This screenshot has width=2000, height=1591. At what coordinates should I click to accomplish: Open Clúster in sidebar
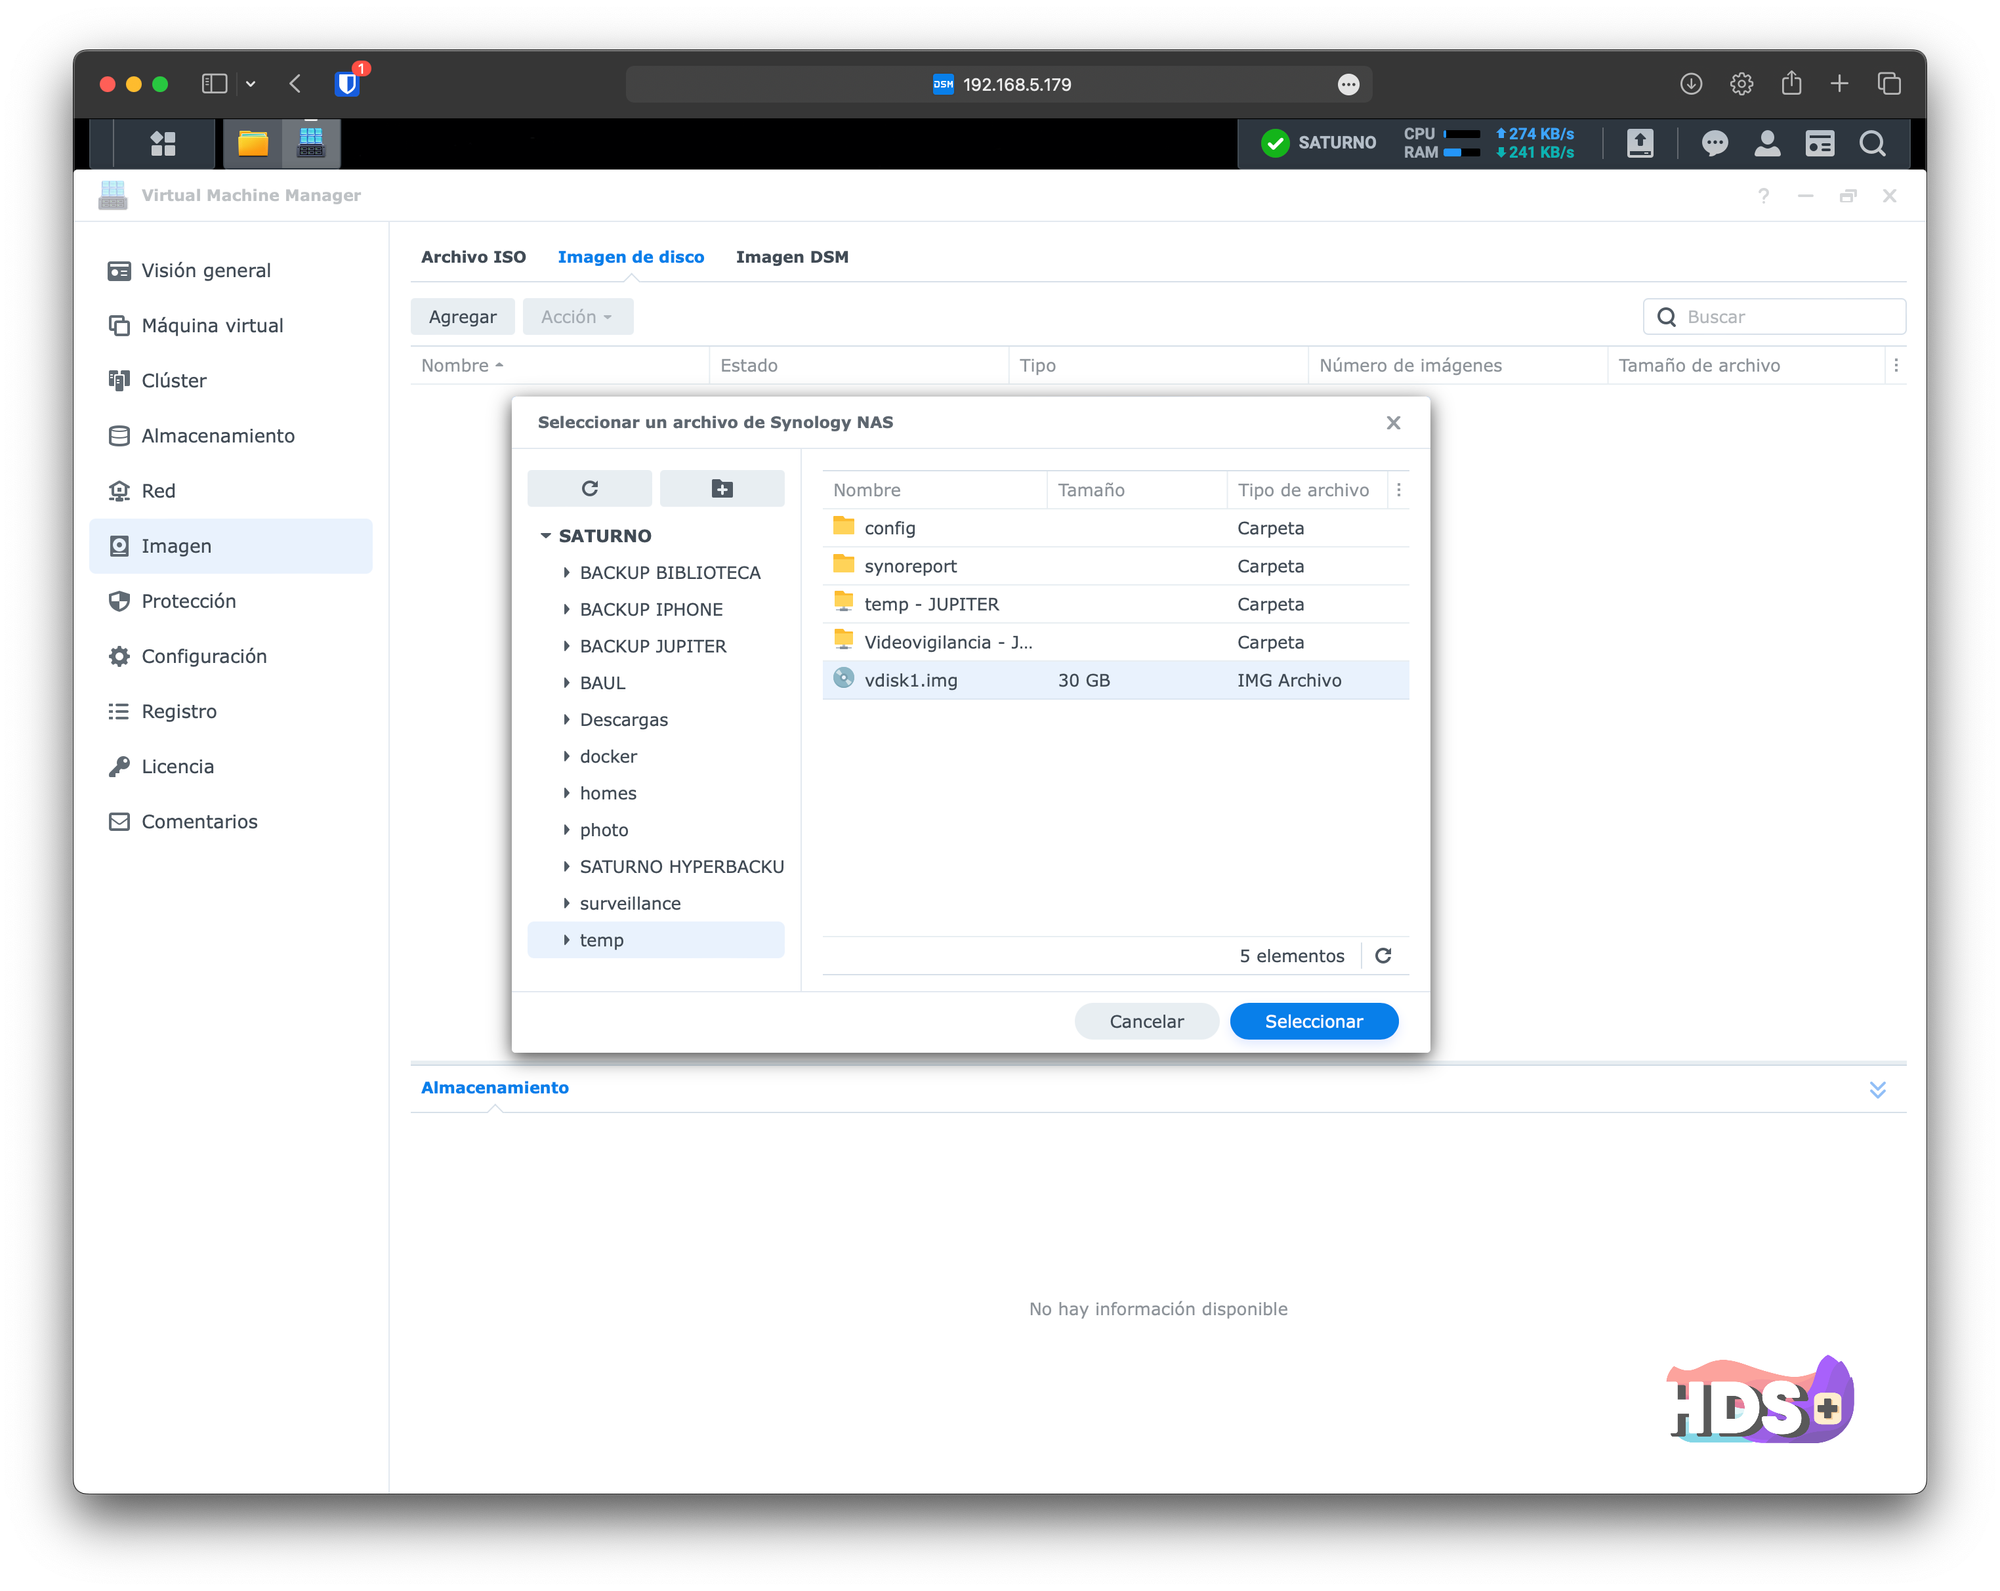coord(231,381)
